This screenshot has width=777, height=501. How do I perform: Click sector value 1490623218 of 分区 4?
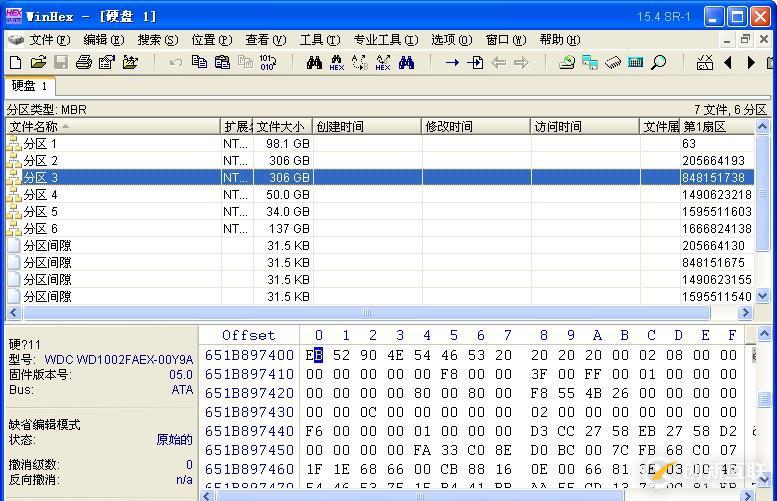(x=717, y=195)
